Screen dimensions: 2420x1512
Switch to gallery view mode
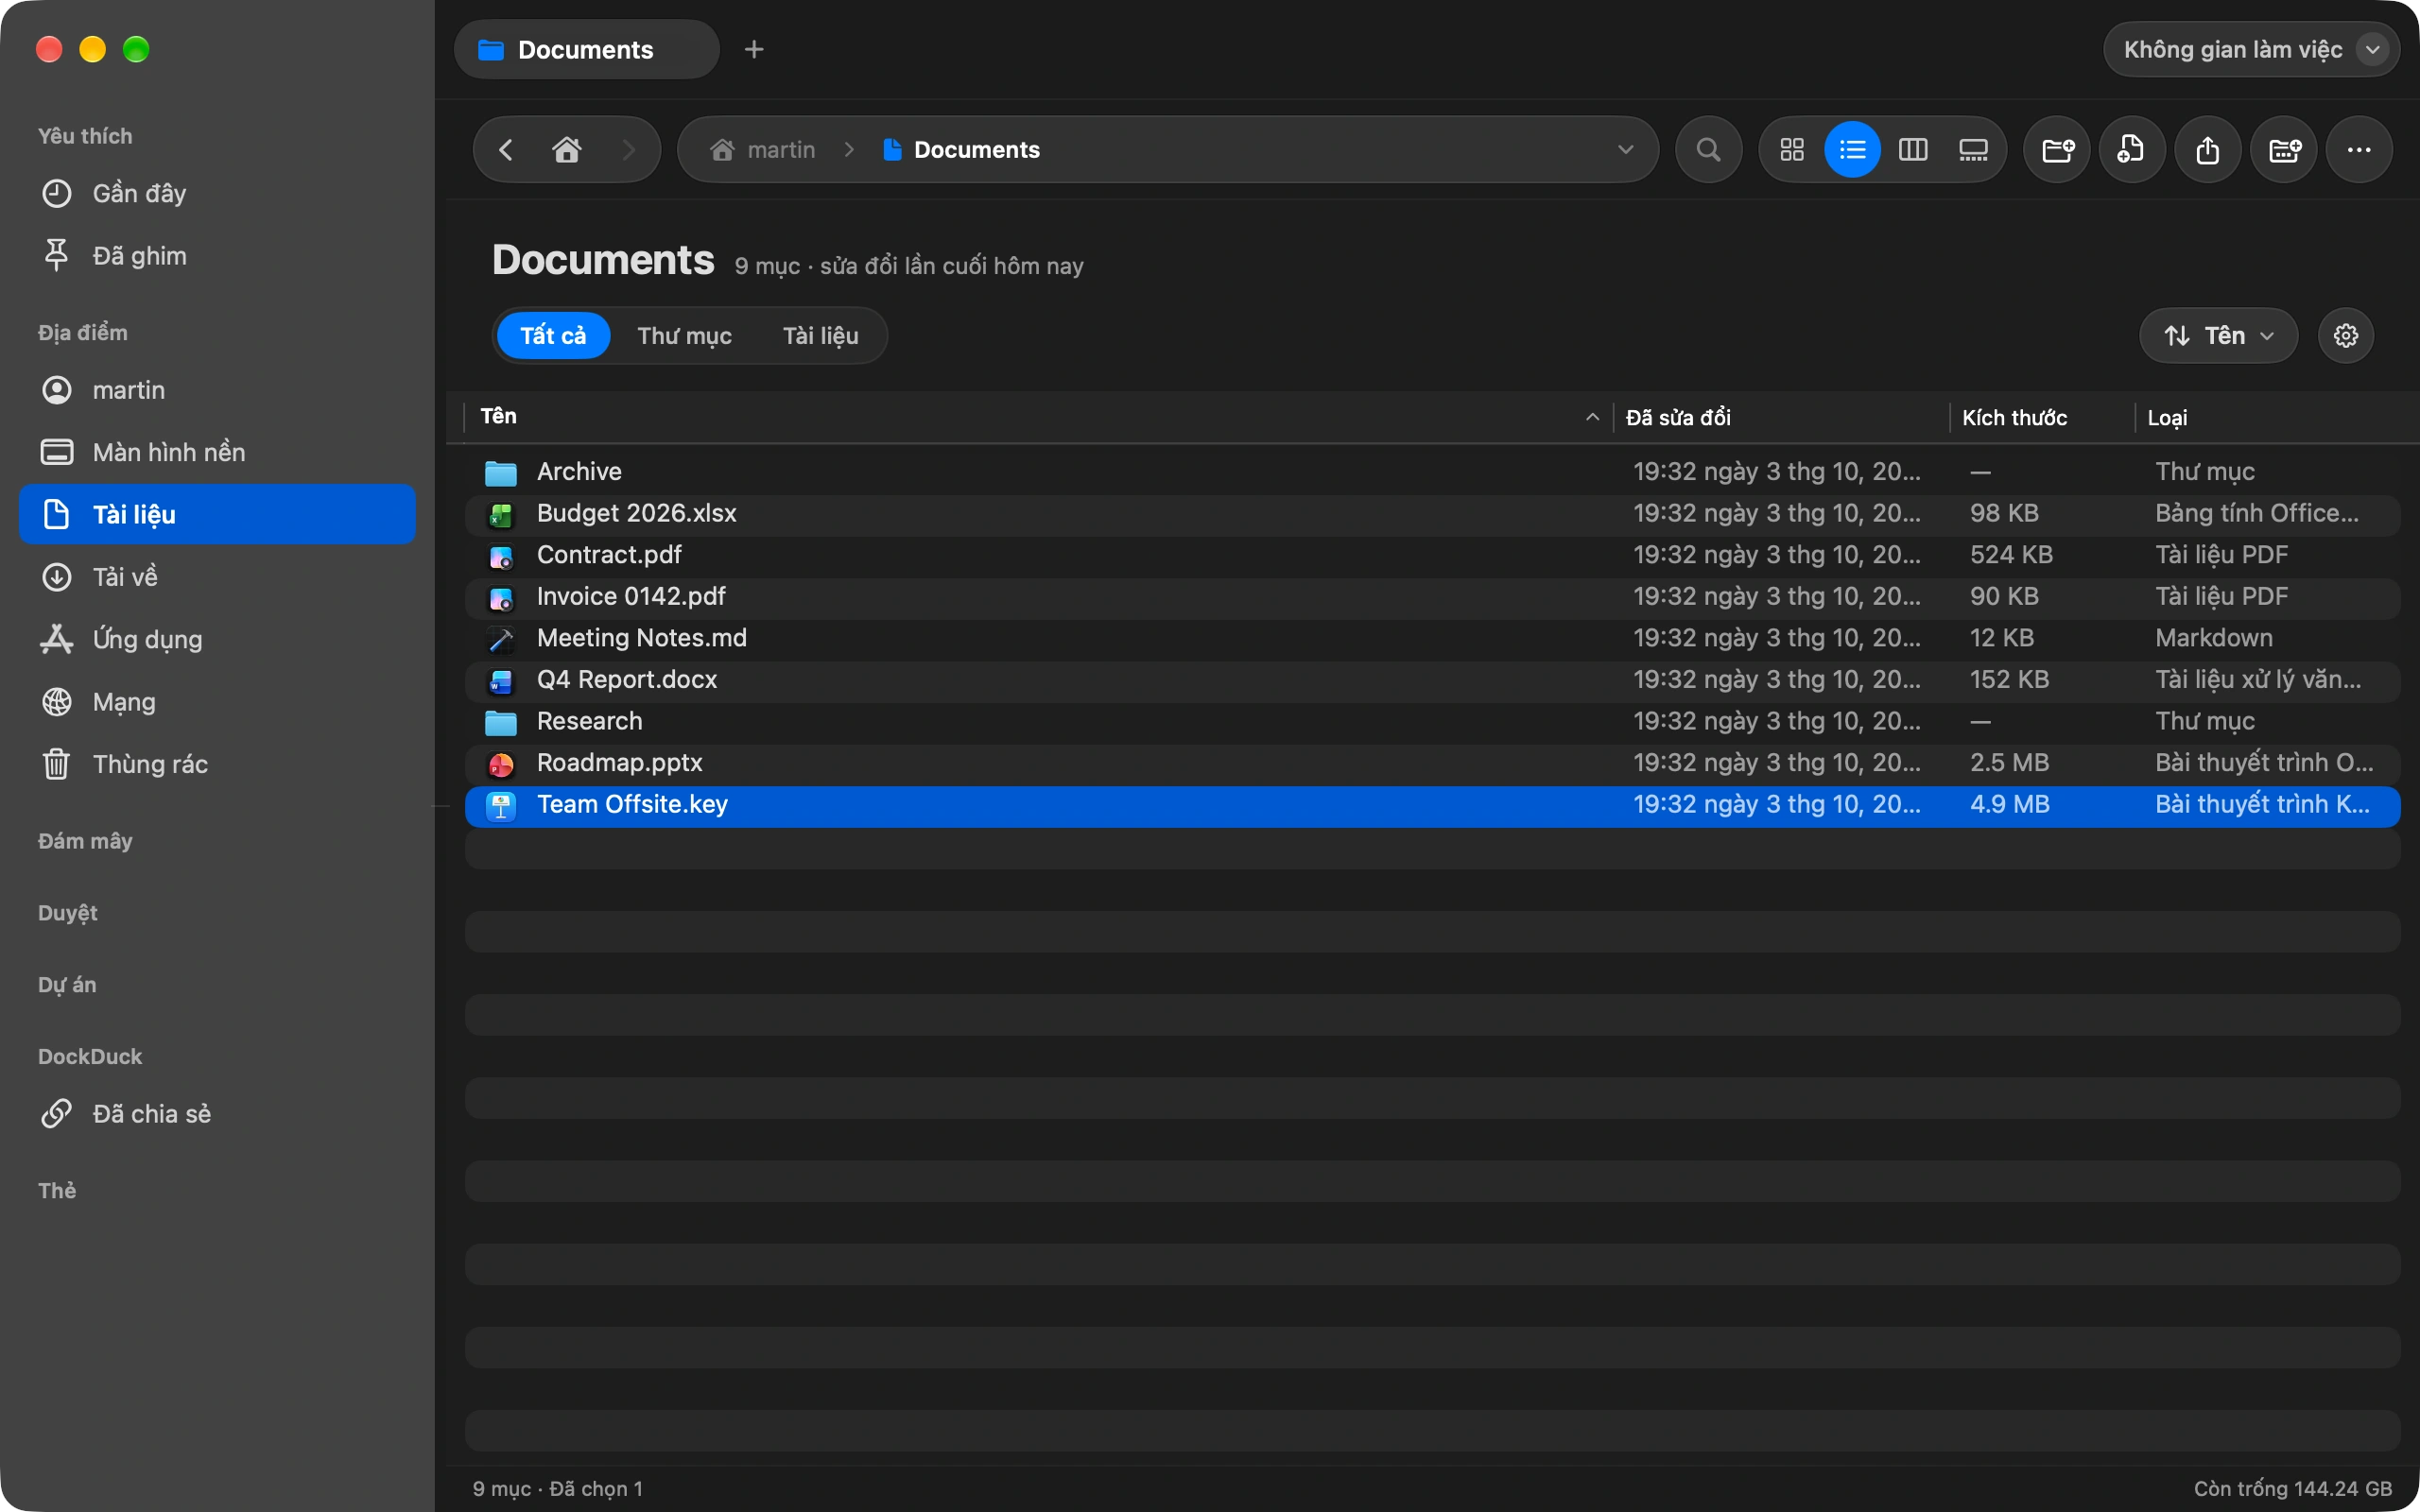(1973, 150)
